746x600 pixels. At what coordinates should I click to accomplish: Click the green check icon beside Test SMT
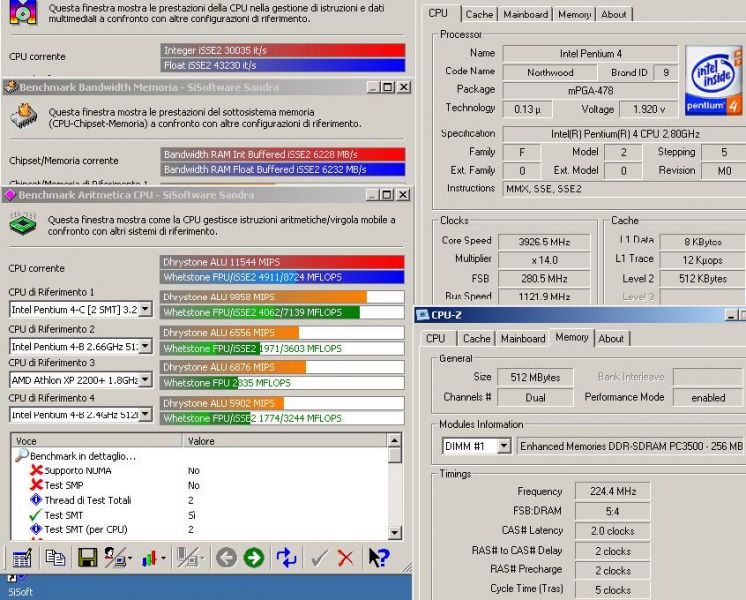35,515
